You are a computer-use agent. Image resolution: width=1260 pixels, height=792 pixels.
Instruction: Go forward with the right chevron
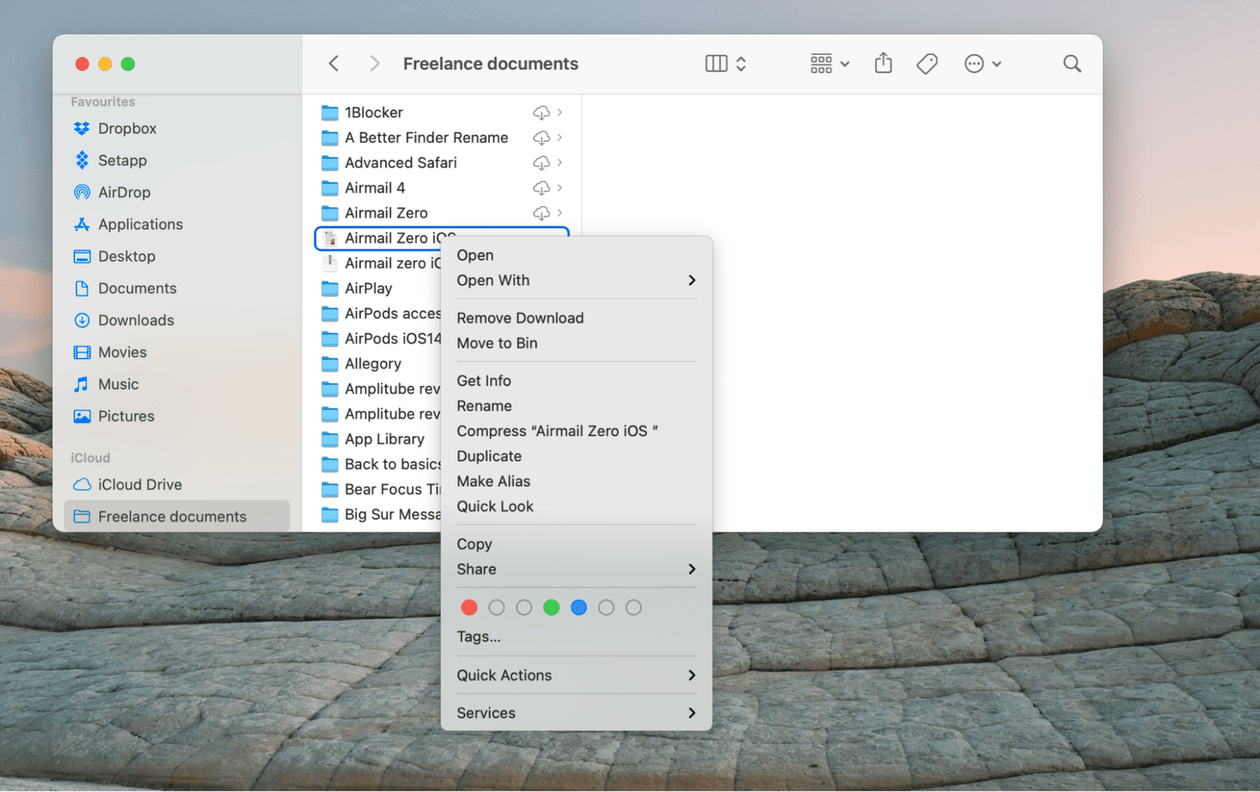[374, 63]
